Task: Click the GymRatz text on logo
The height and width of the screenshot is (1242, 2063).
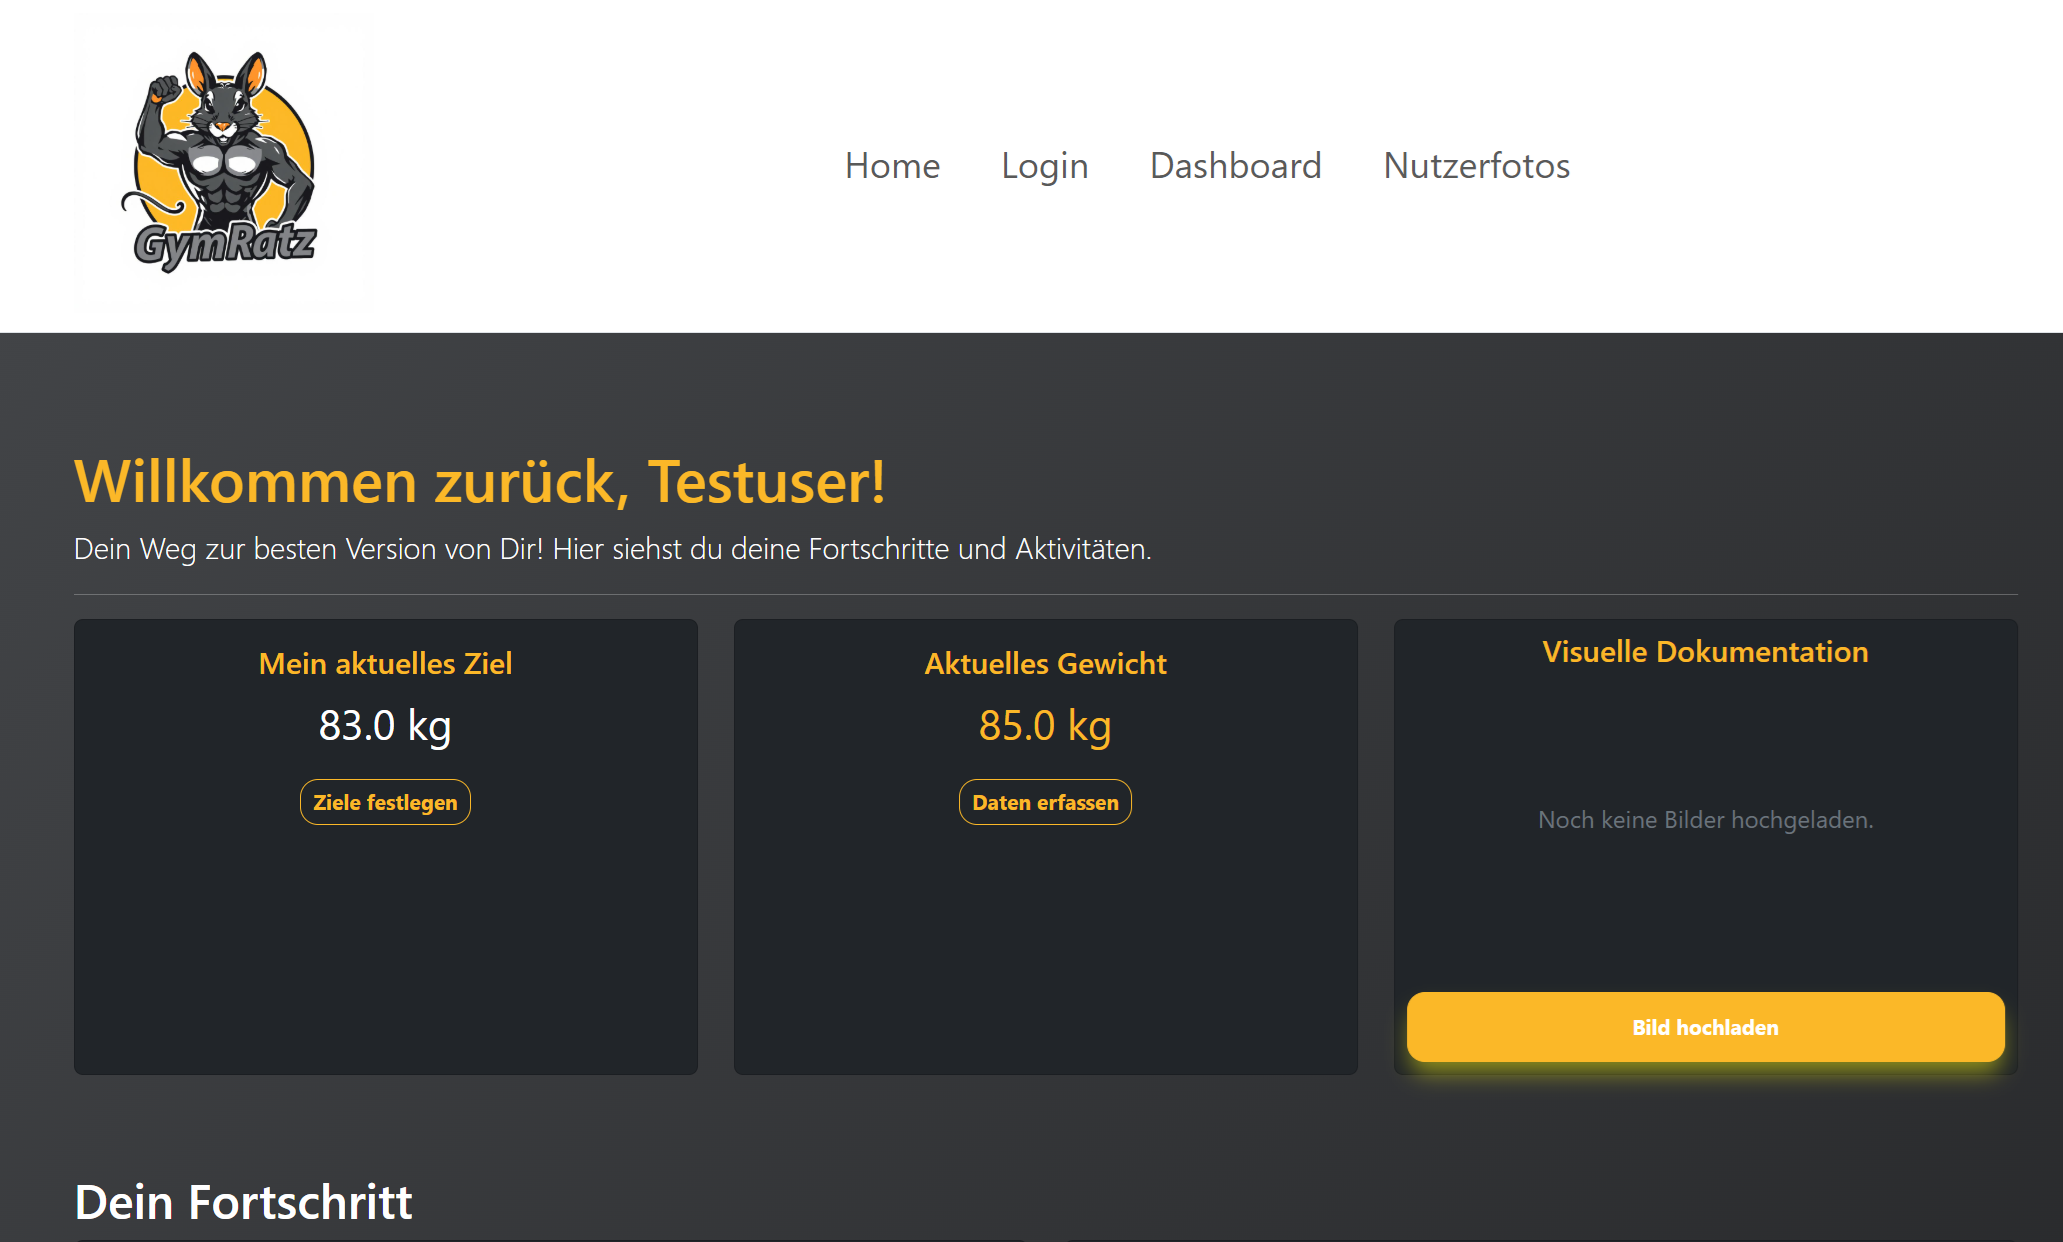Action: click(225, 244)
